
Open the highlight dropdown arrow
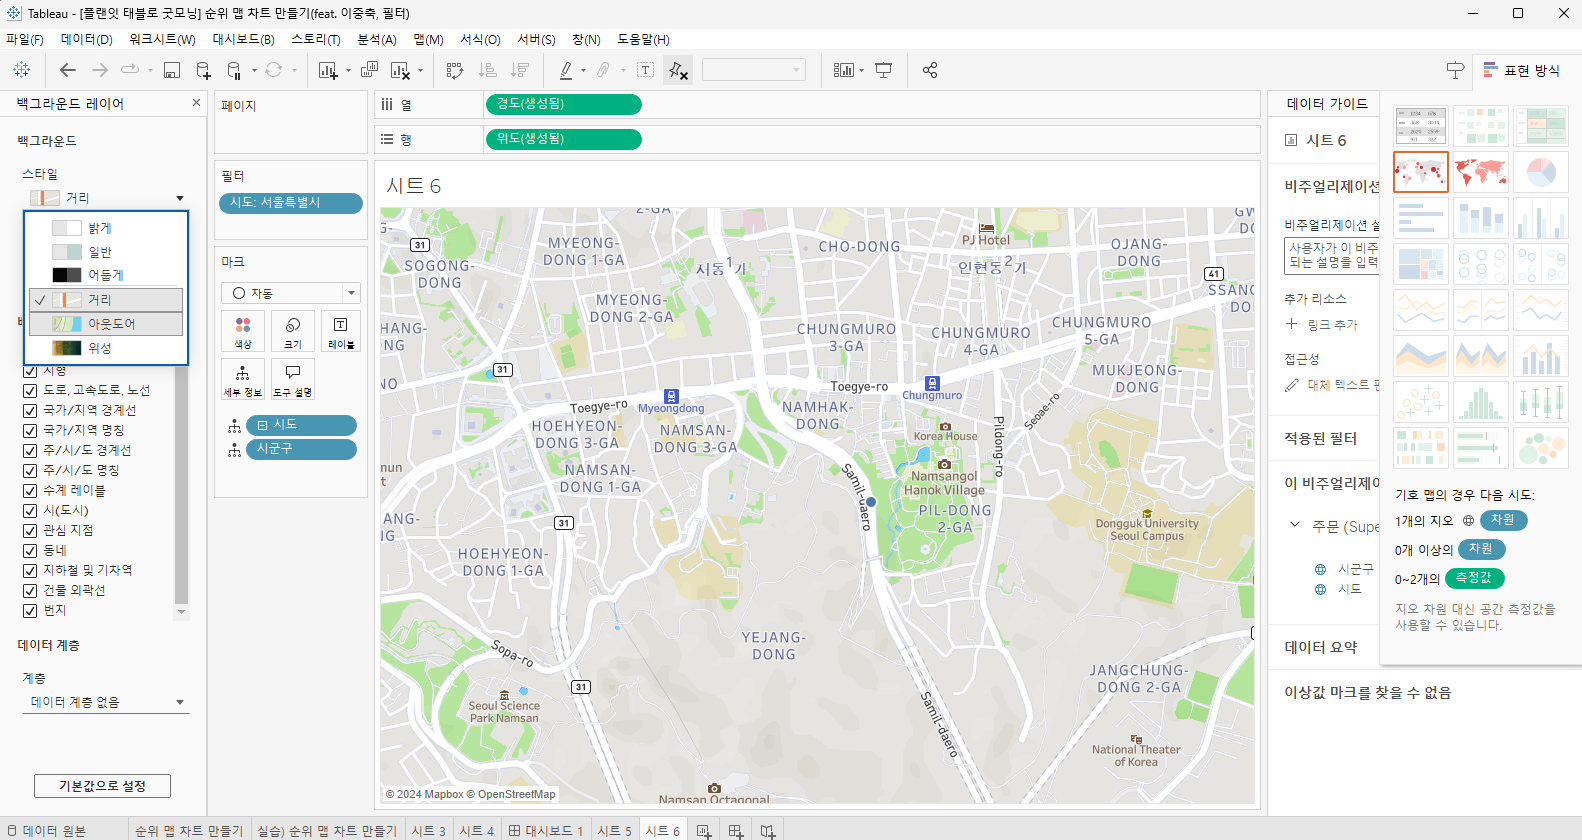pyautogui.click(x=583, y=70)
